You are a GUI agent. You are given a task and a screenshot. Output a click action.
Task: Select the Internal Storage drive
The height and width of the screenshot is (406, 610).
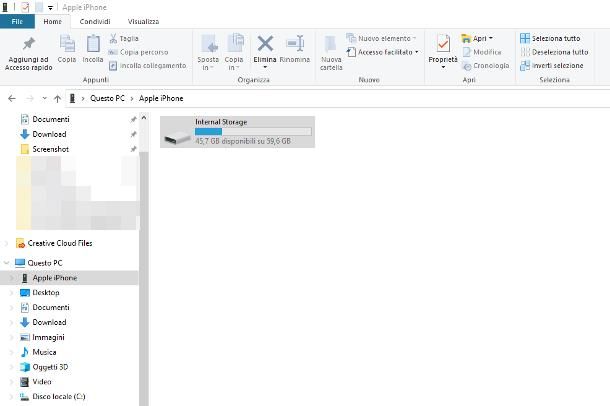[x=237, y=132]
